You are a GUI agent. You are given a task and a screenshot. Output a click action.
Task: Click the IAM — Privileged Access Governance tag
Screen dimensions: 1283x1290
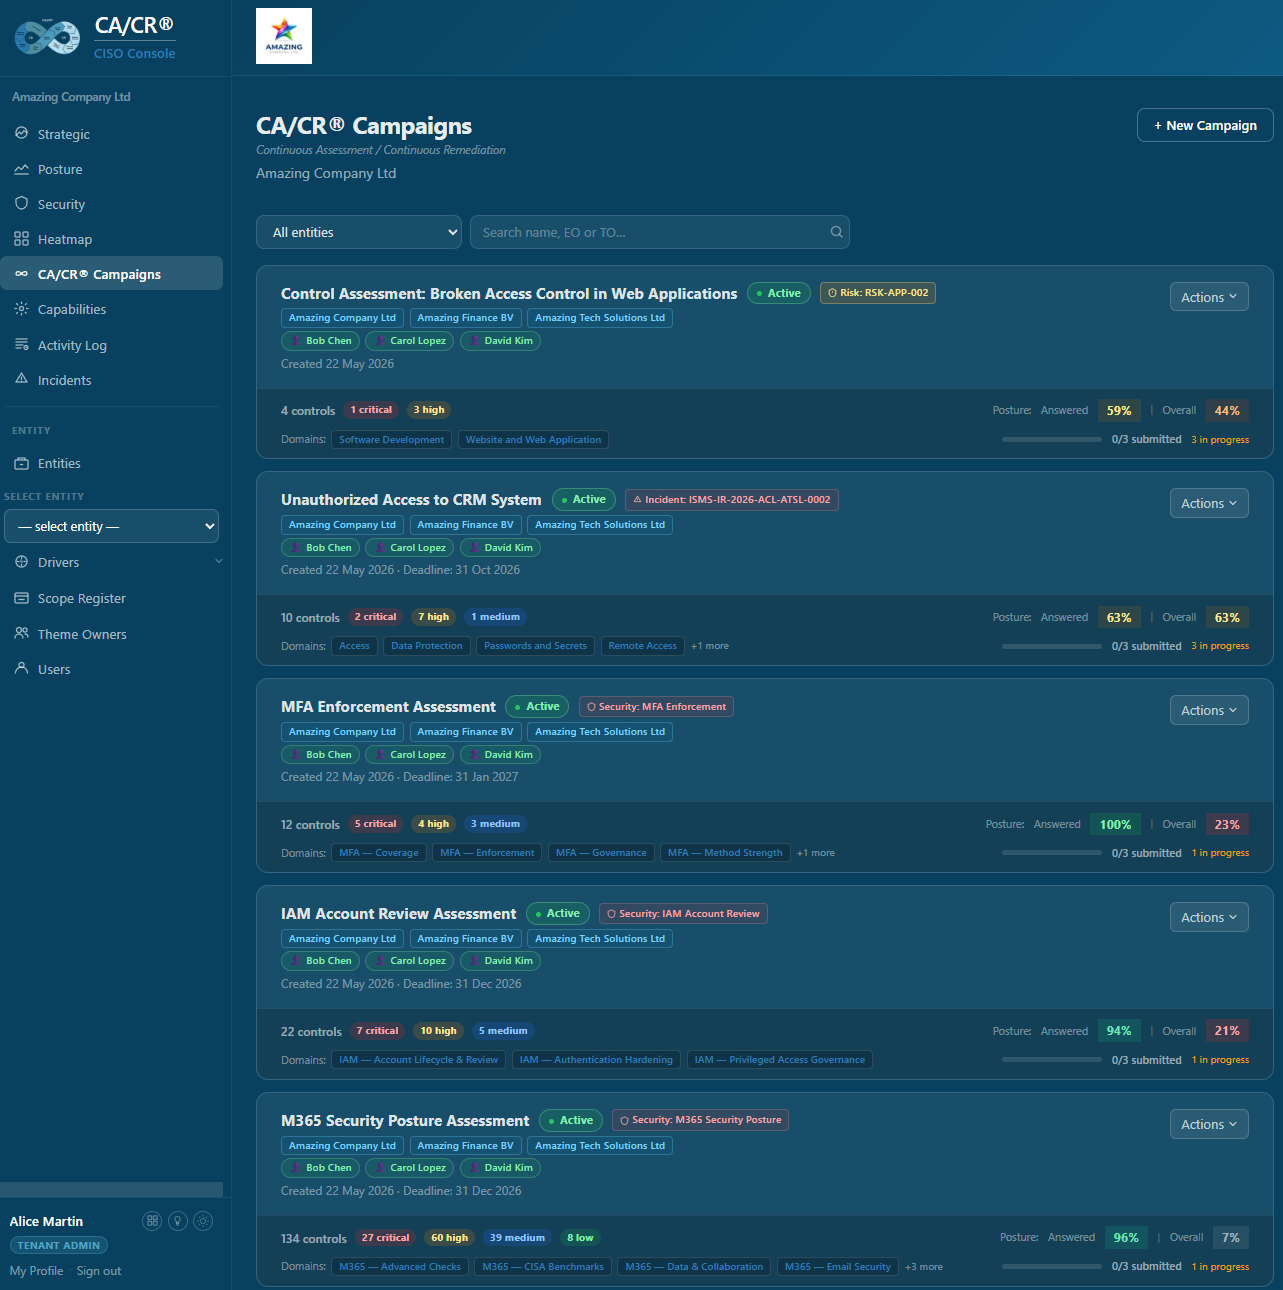(x=780, y=1060)
